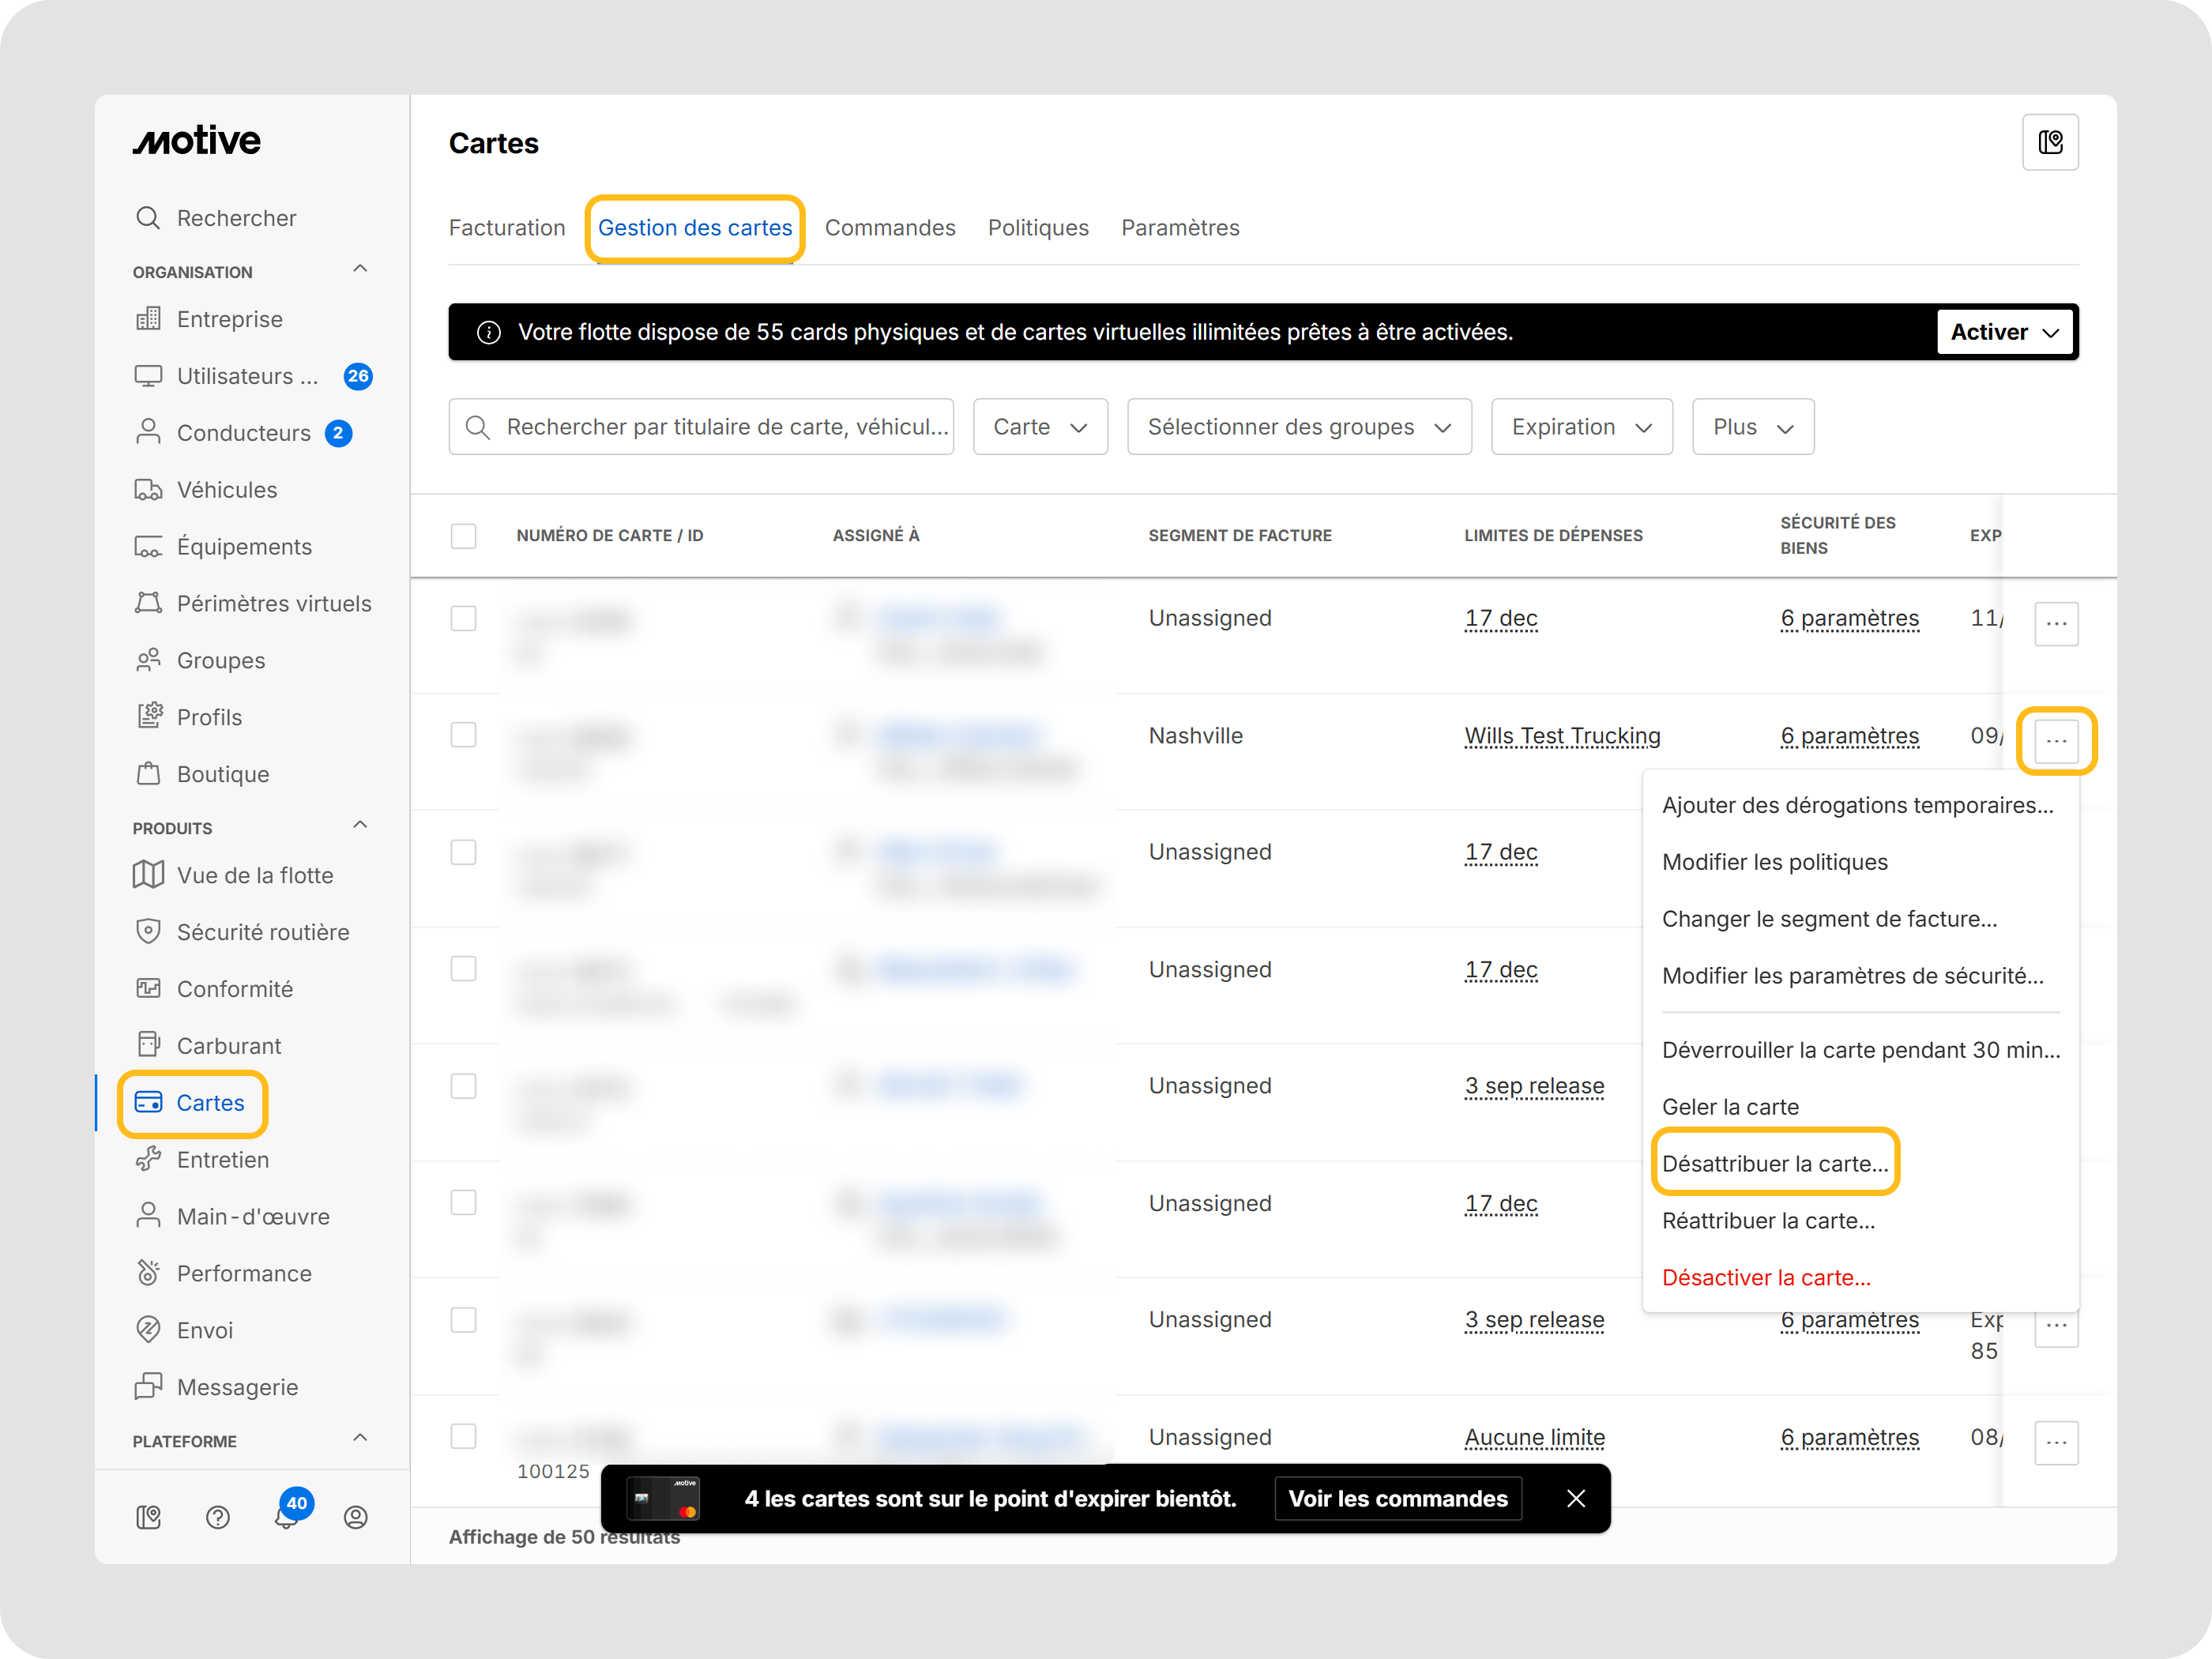Image resolution: width=2212 pixels, height=1659 pixels.
Task: Open Conducteurs in sidebar
Action: 243,433
